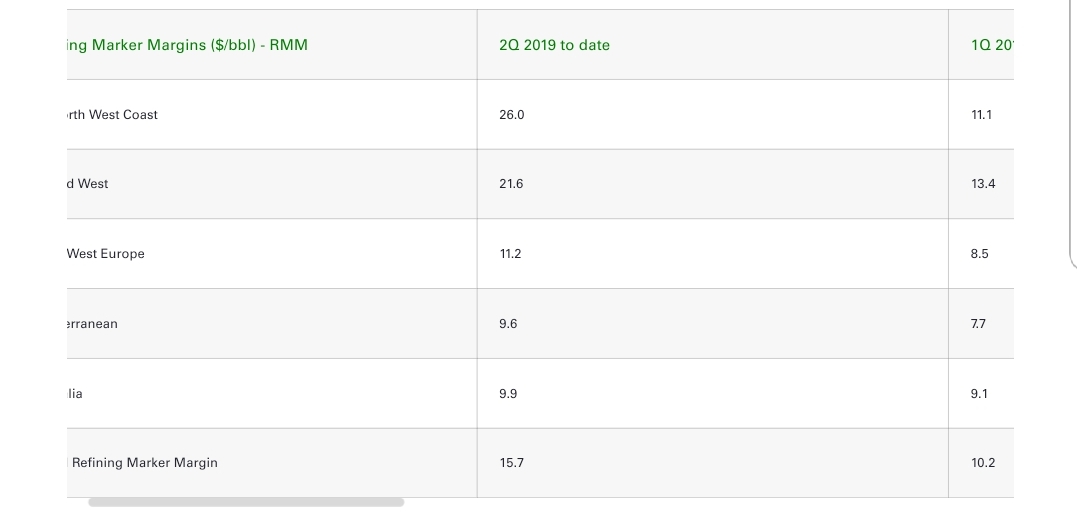Click the 'West Europe' row label
This screenshot has height=525, width=1077.
tap(106, 254)
